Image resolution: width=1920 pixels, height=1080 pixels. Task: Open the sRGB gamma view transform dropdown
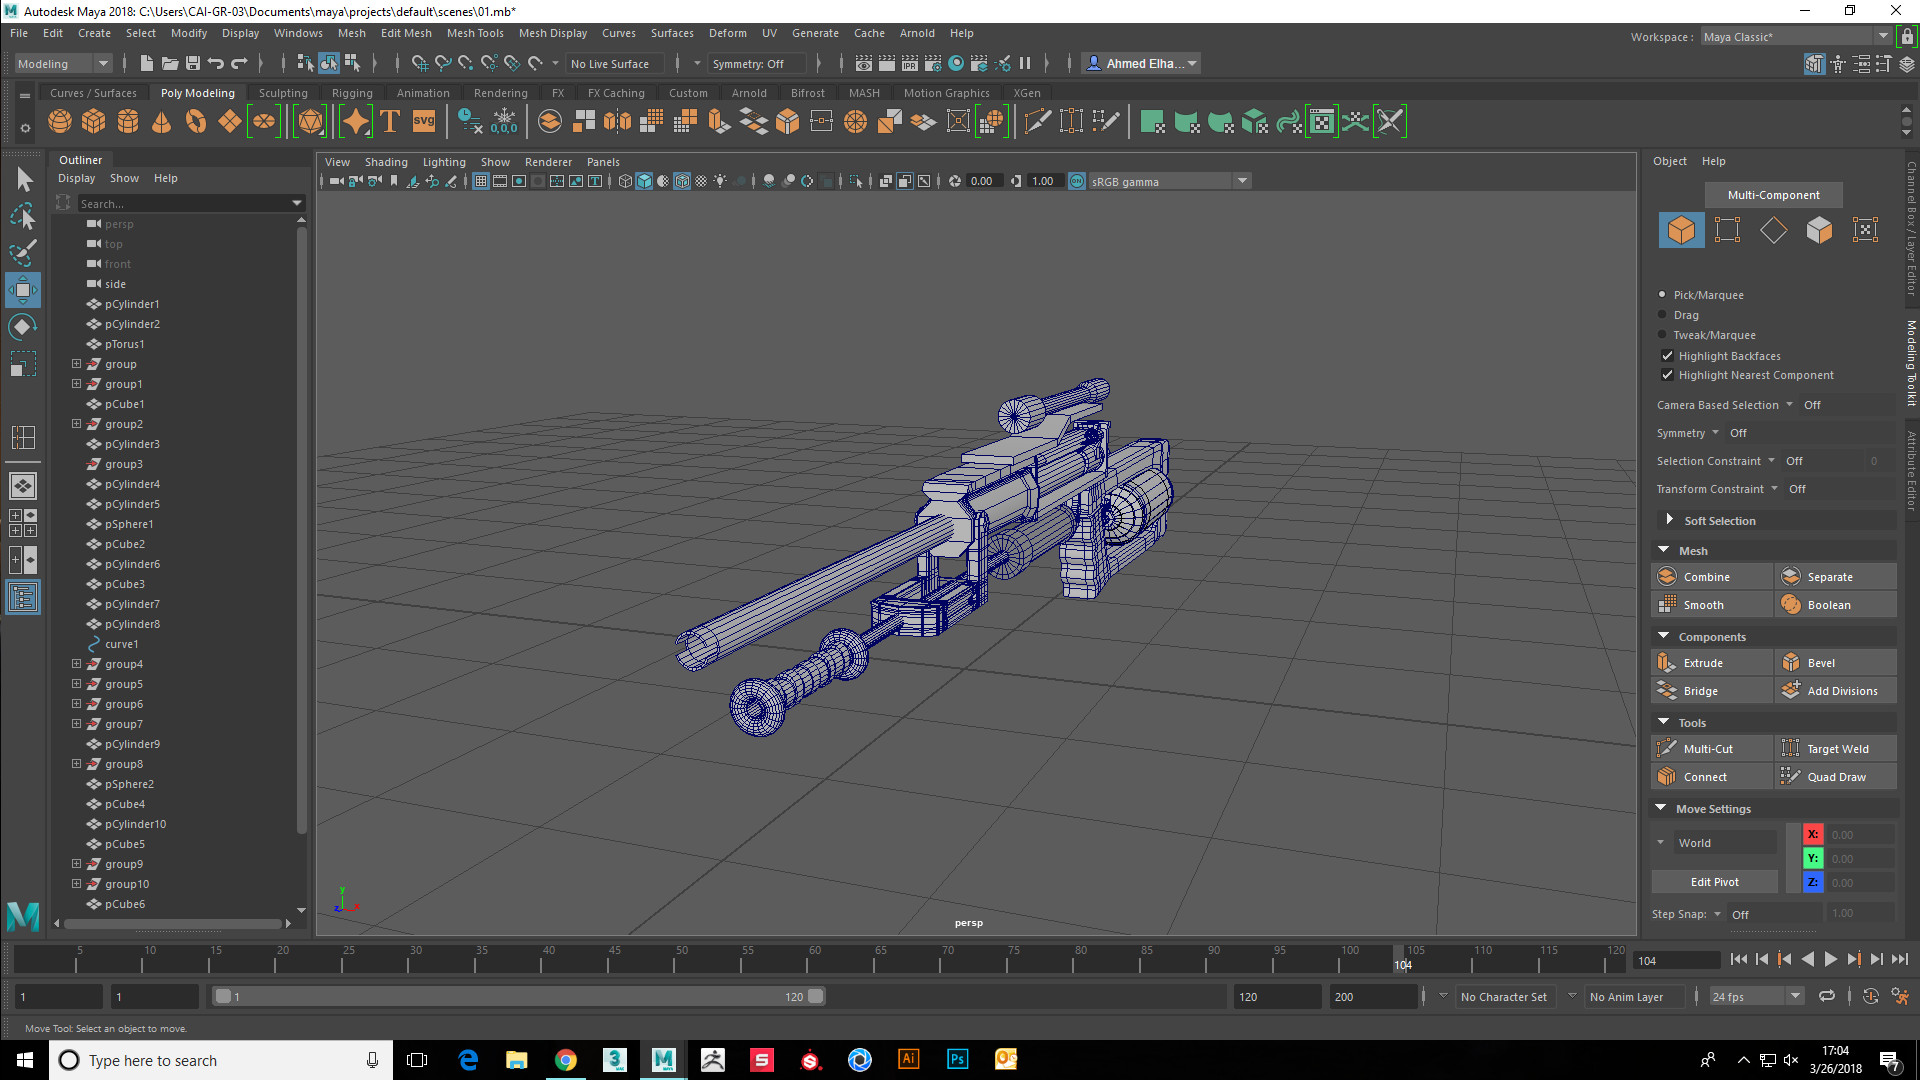(x=1169, y=182)
